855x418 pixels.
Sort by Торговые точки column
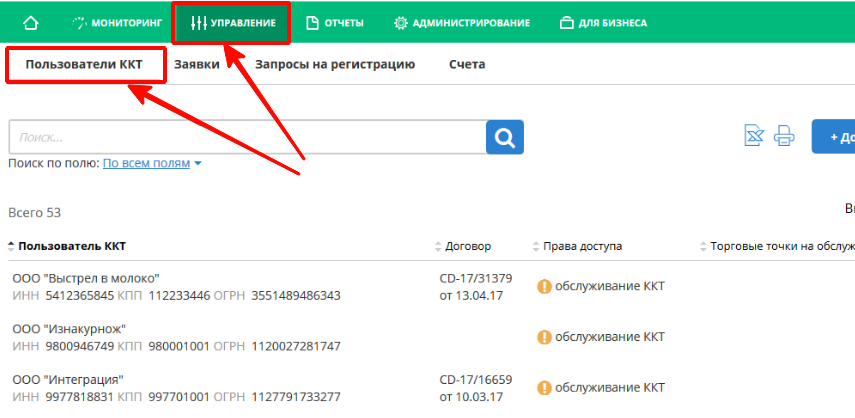click(x=778, y=246)
